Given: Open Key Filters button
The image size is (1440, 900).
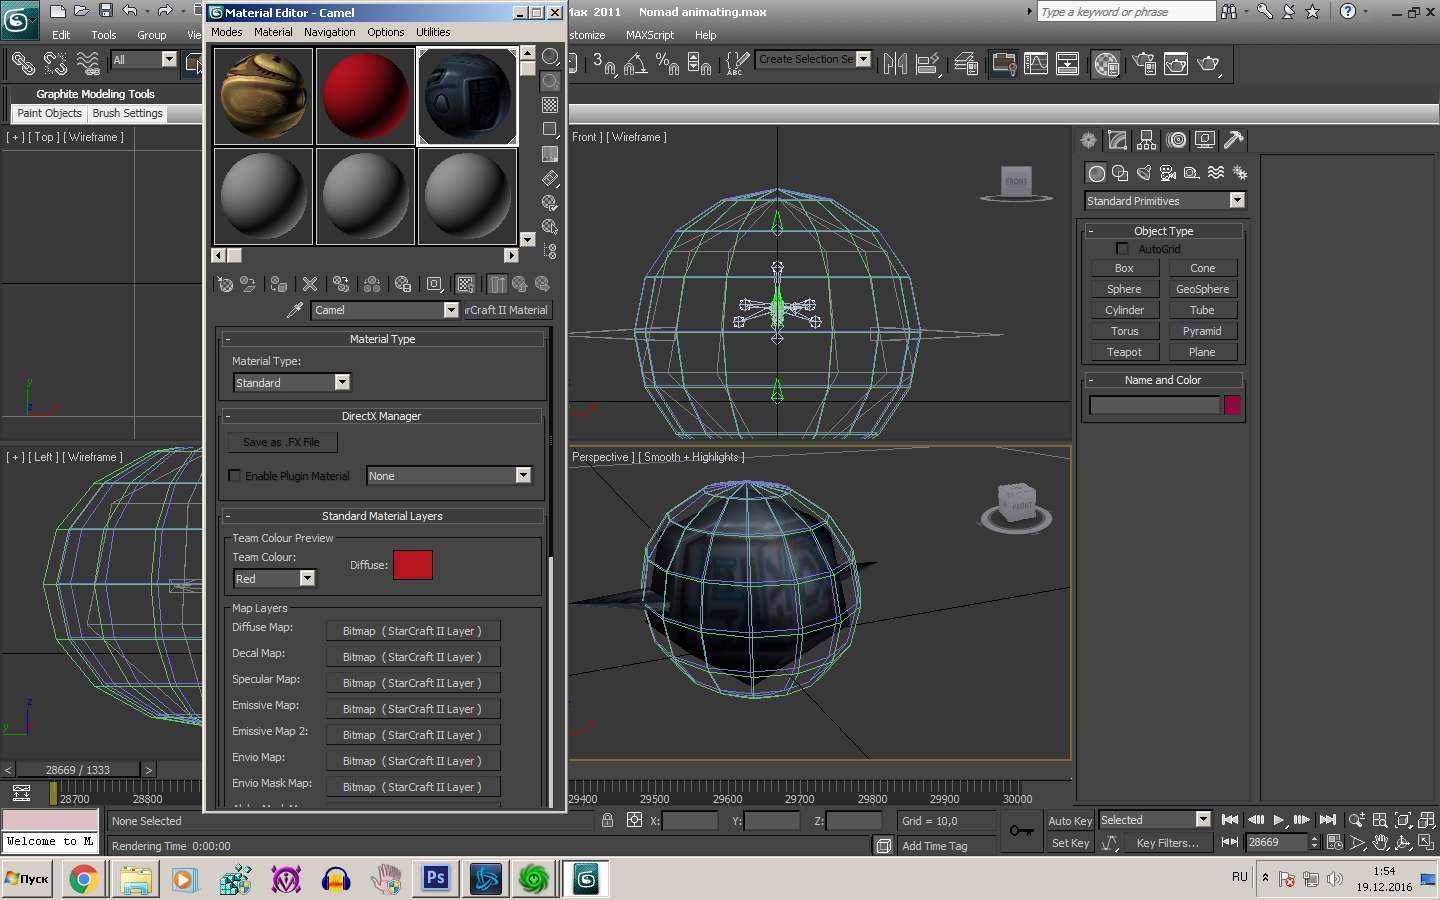Looking at the screenshot, I should pos(1167,843).
